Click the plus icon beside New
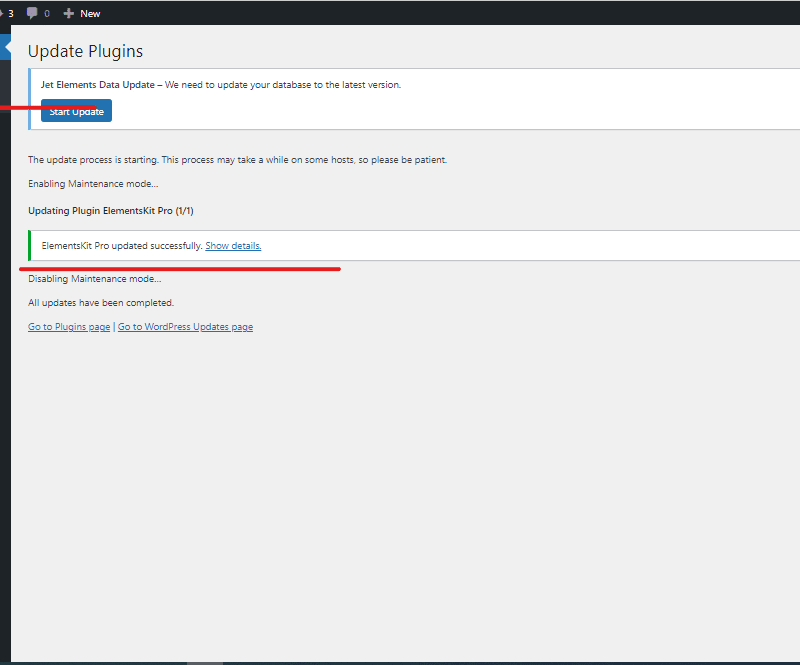800x665 pixels. point(68,13)
